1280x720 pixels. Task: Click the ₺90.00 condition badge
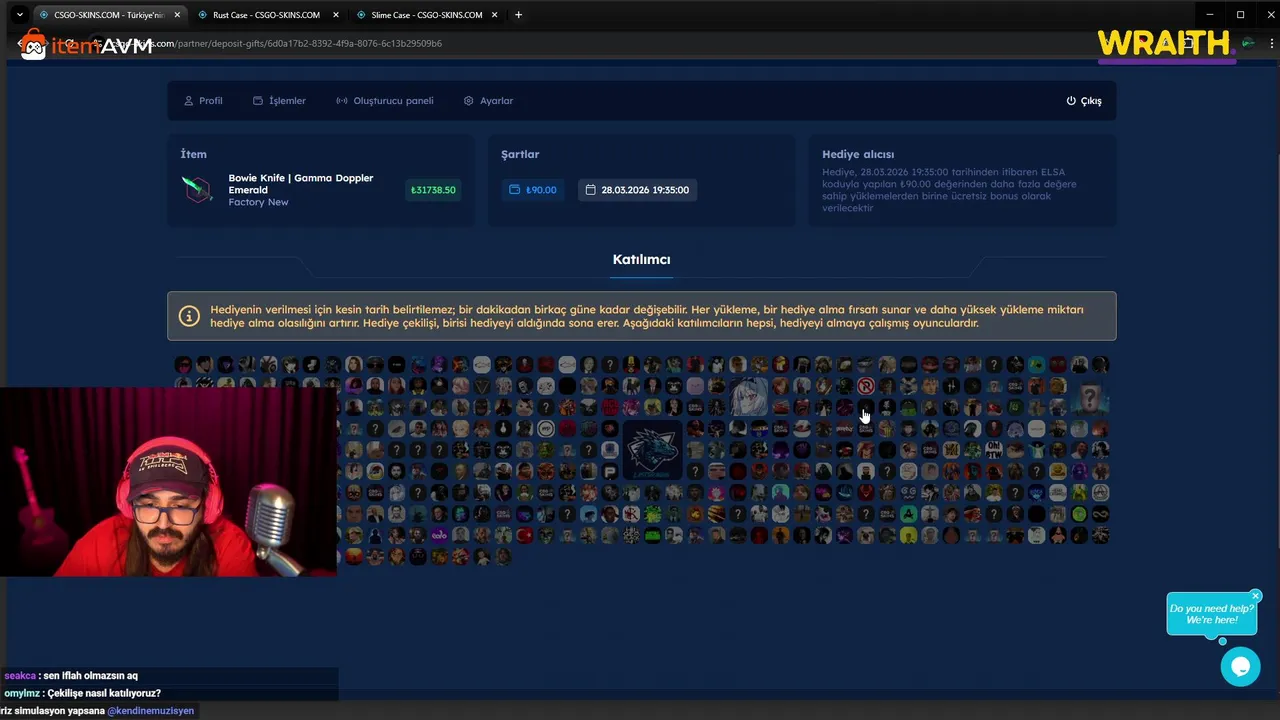click(533, 190)
